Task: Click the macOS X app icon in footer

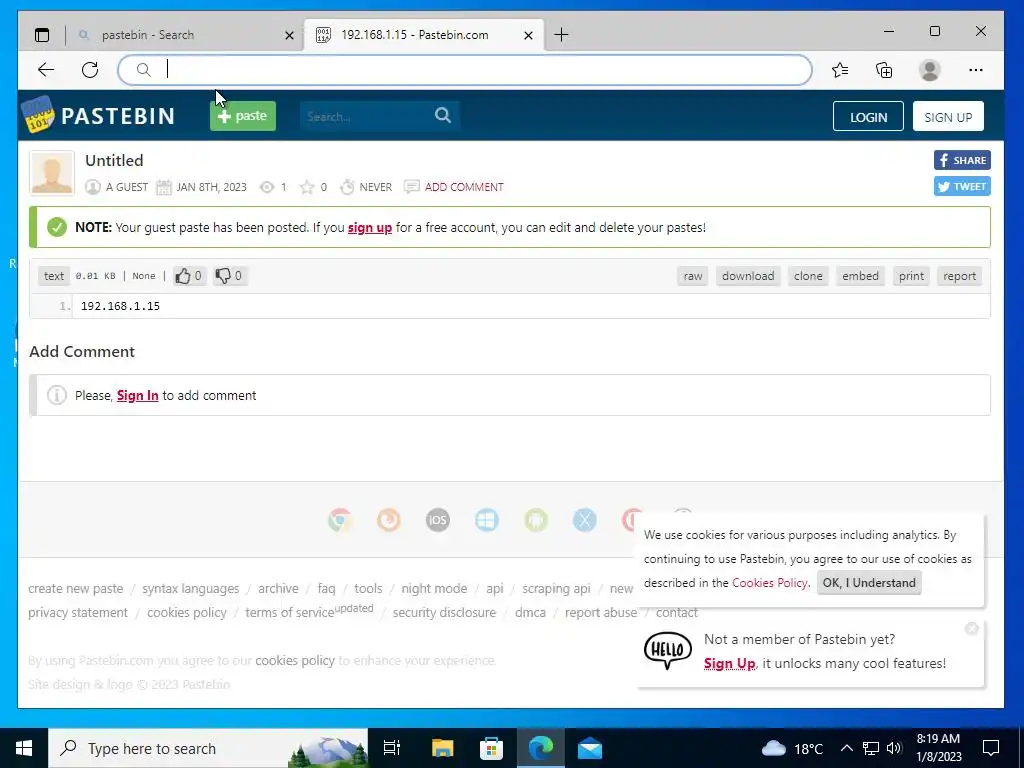Action: 584,520
